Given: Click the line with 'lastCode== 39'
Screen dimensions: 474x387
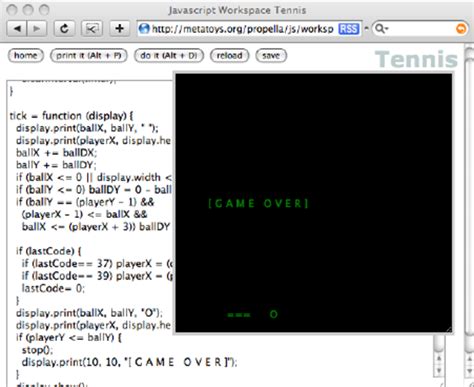Looking at the screenshot, I should [97, 276].
